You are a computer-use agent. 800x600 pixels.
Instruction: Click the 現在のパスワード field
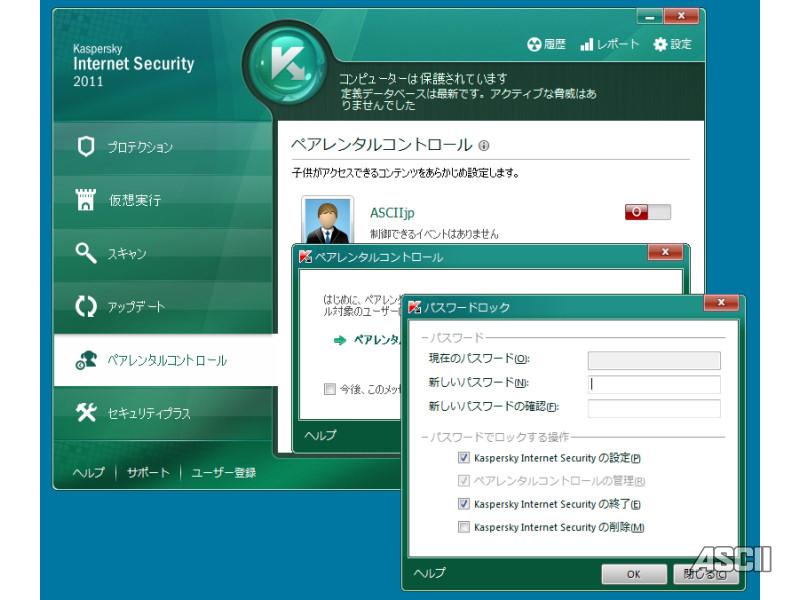654,360
